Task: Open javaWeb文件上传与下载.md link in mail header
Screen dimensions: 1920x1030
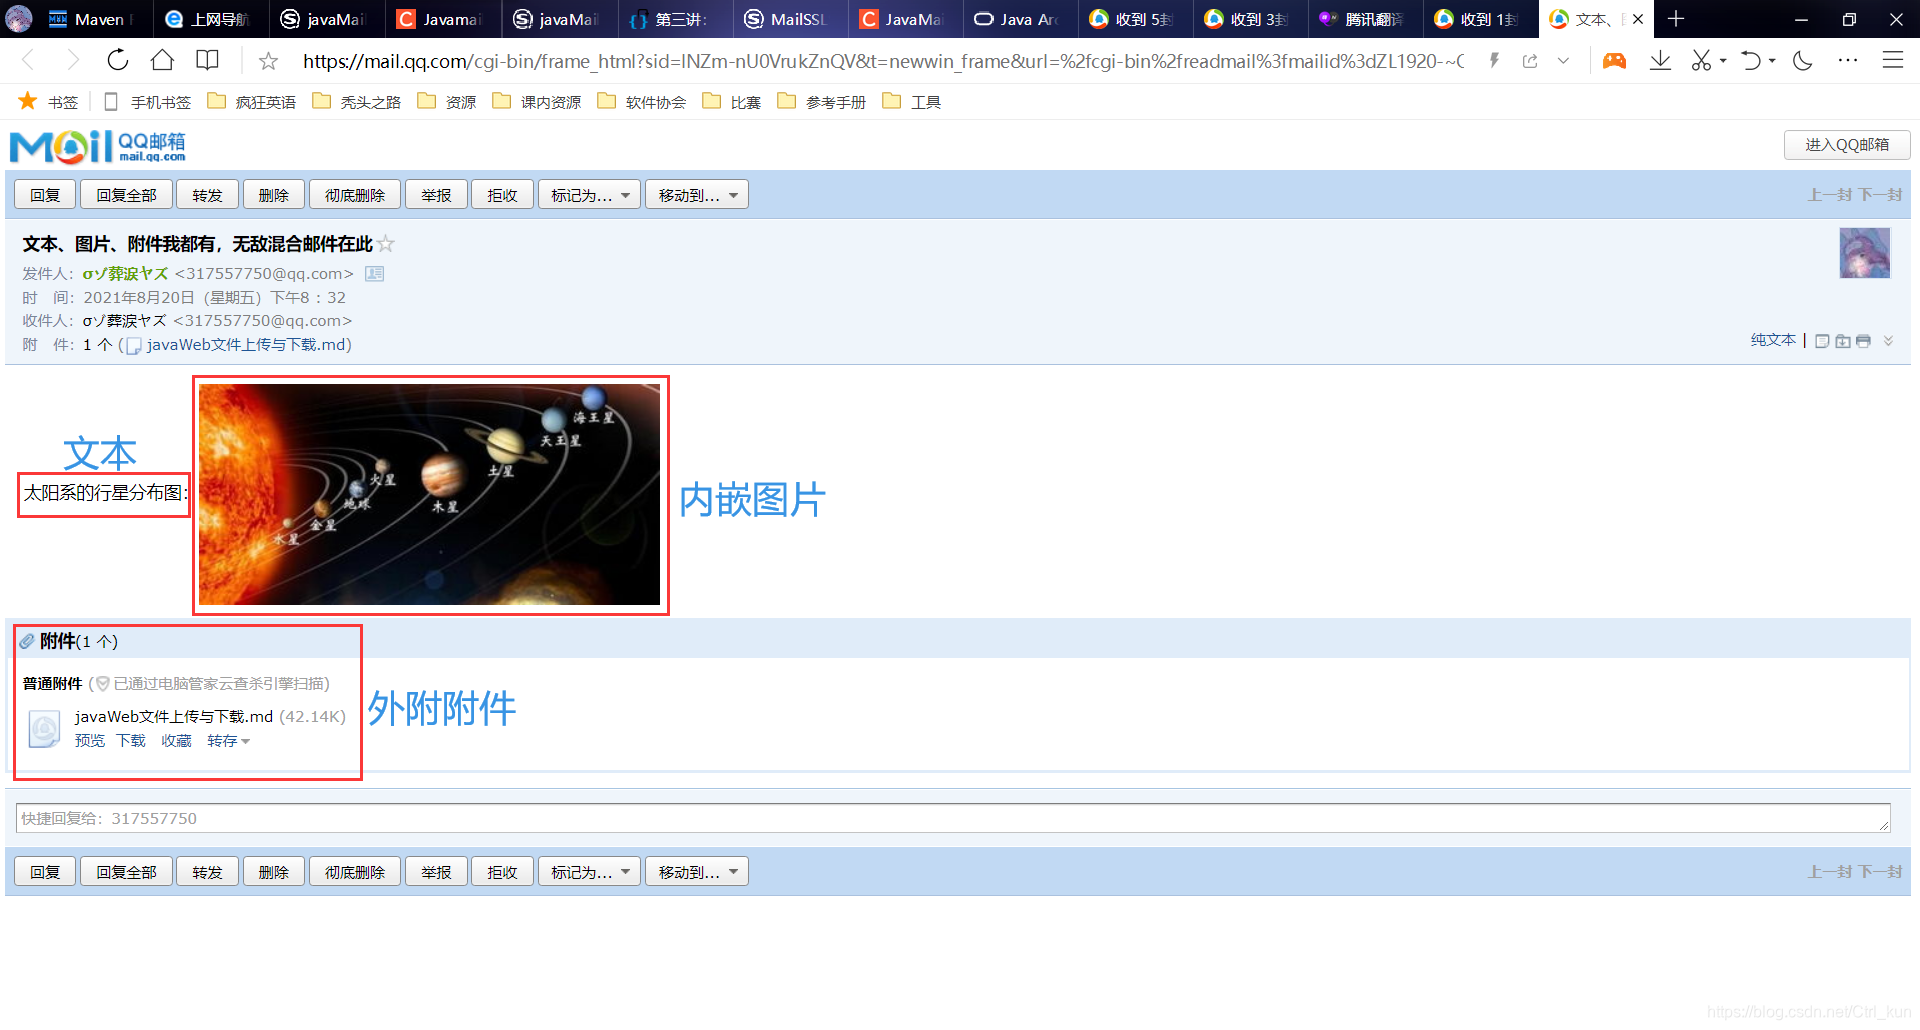Action: (x=246, y=345)
